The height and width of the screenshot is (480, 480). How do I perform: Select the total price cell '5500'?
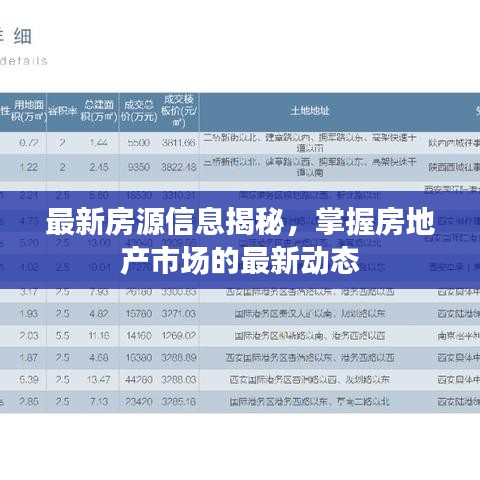(139, 143)
